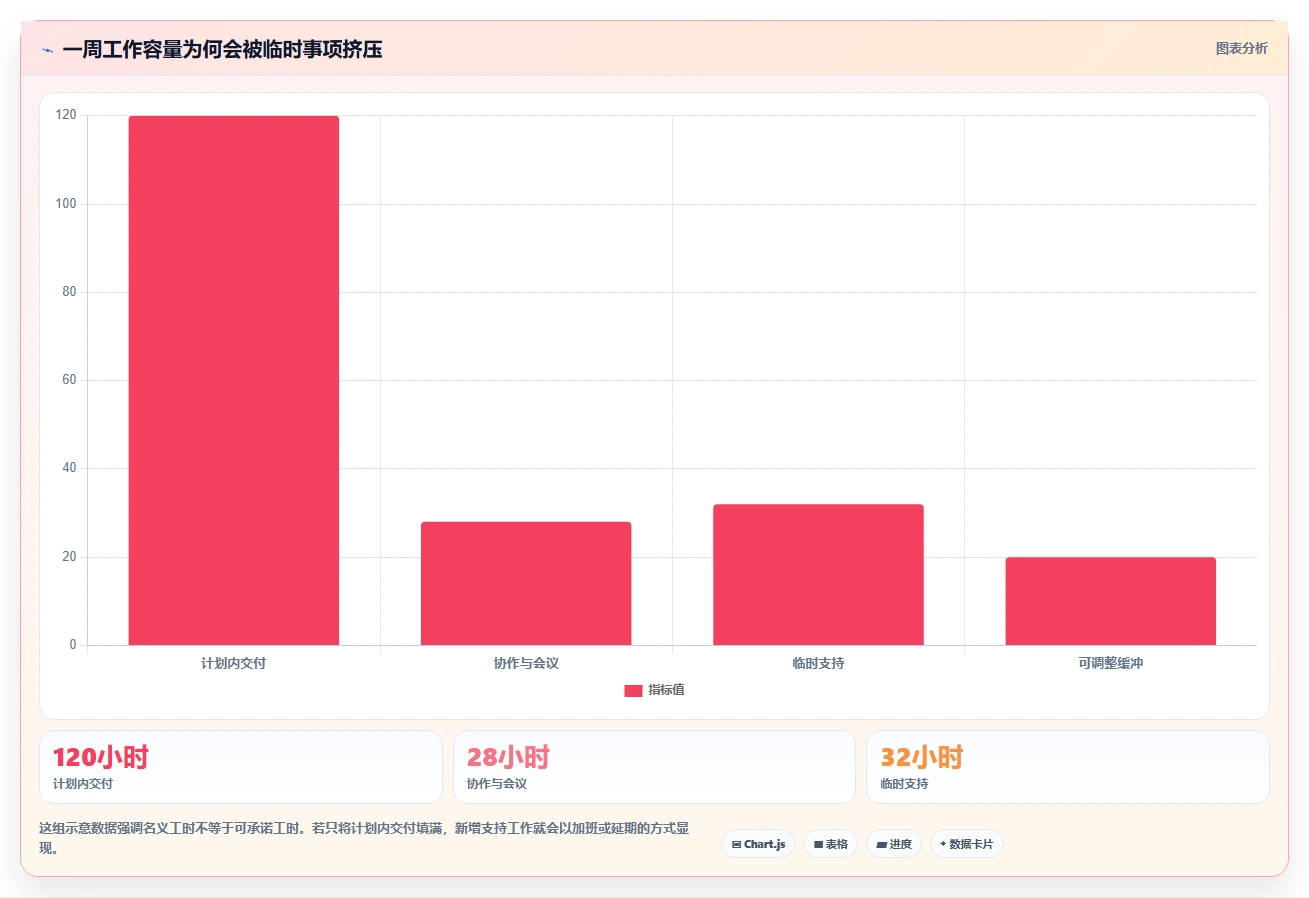The height and width of the screenshot is (898, 1309).
Task: Click the y-axis value 20
Action: click(69, 557)
